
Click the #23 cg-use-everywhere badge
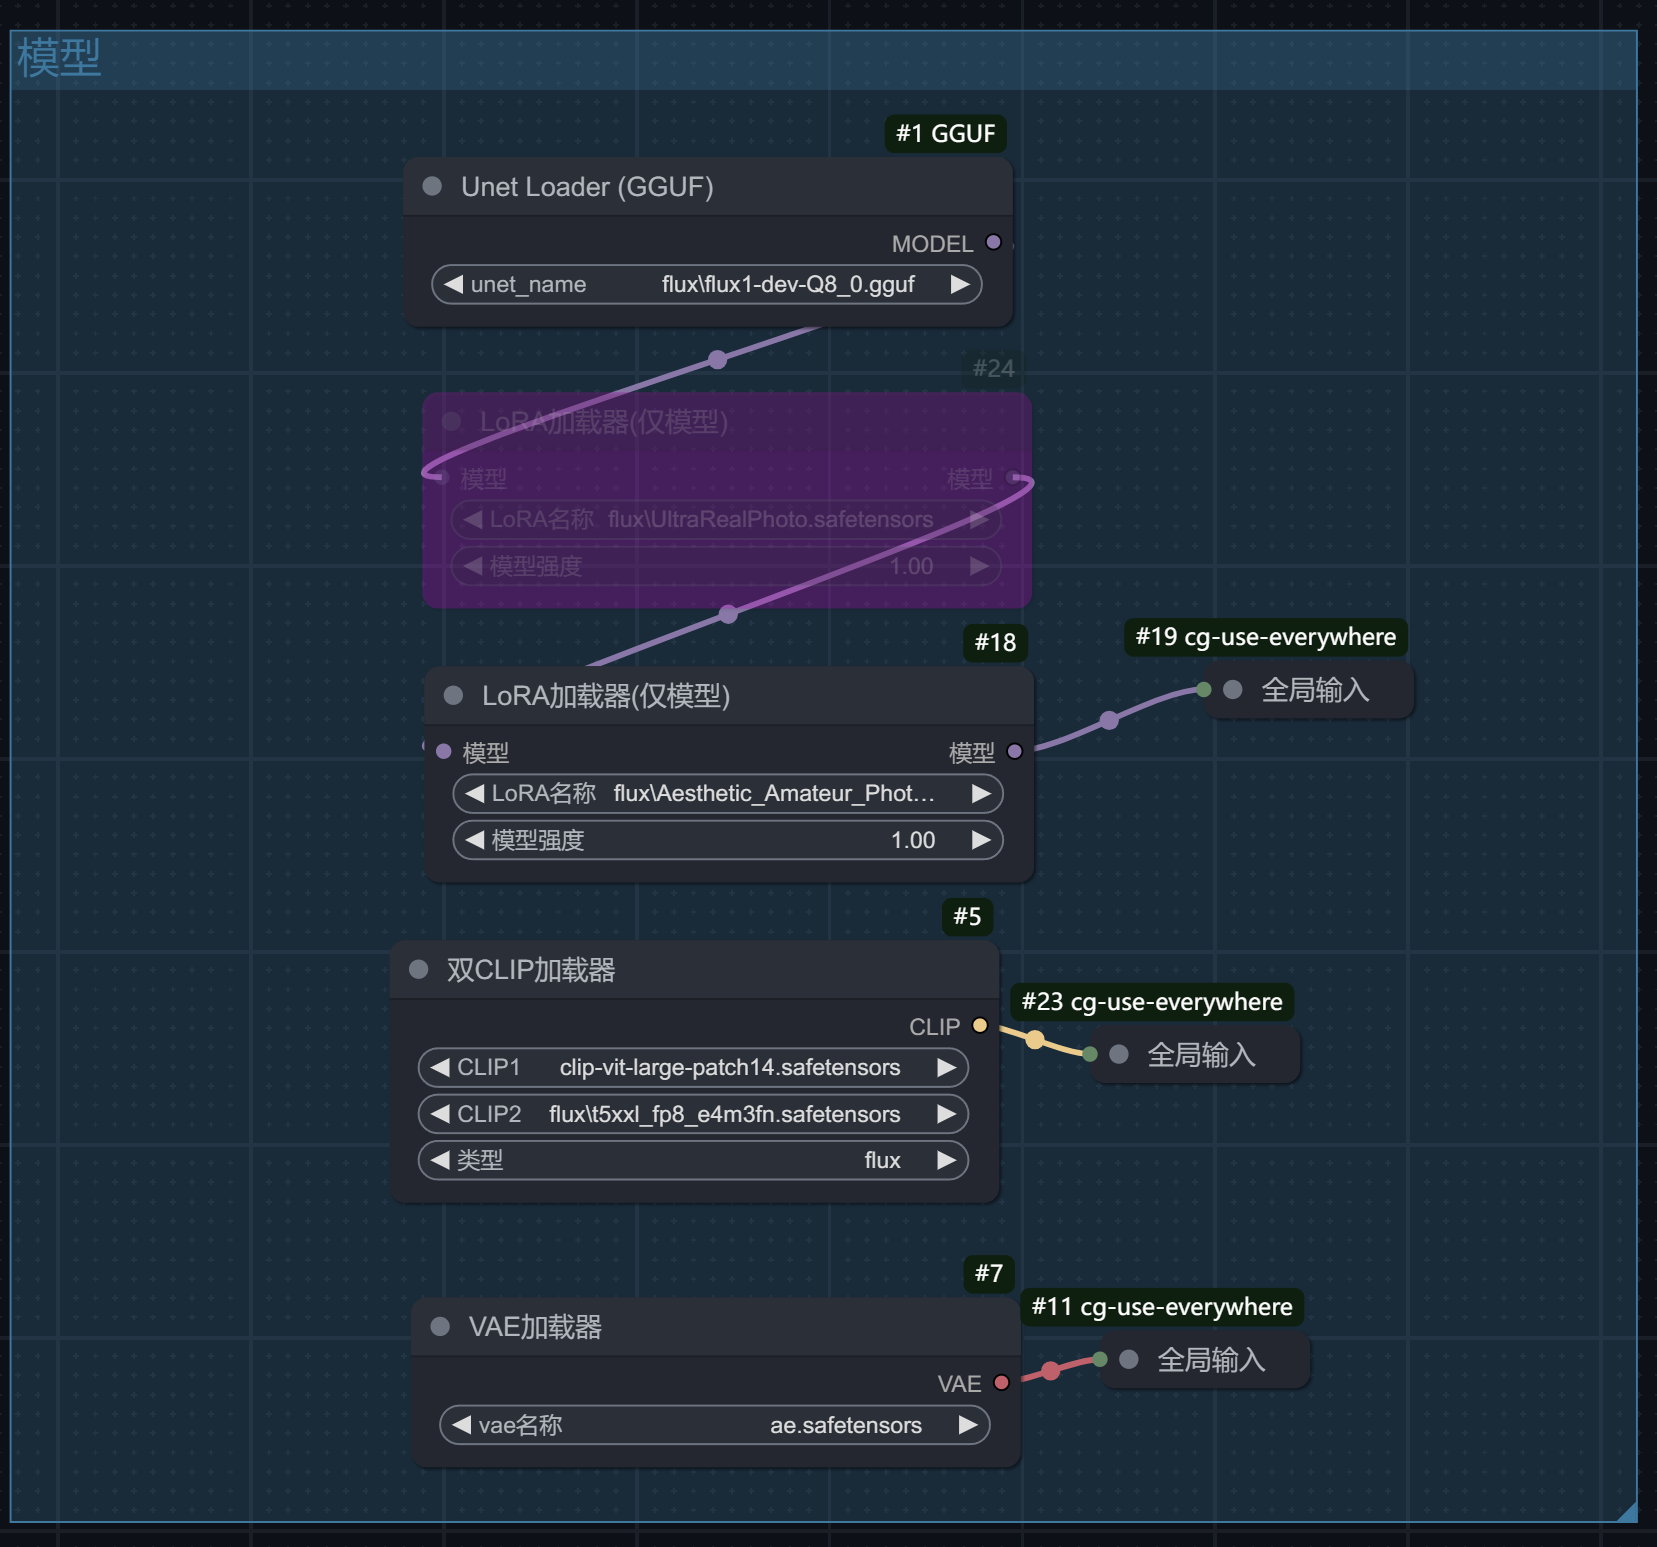coord(1152,1001)
